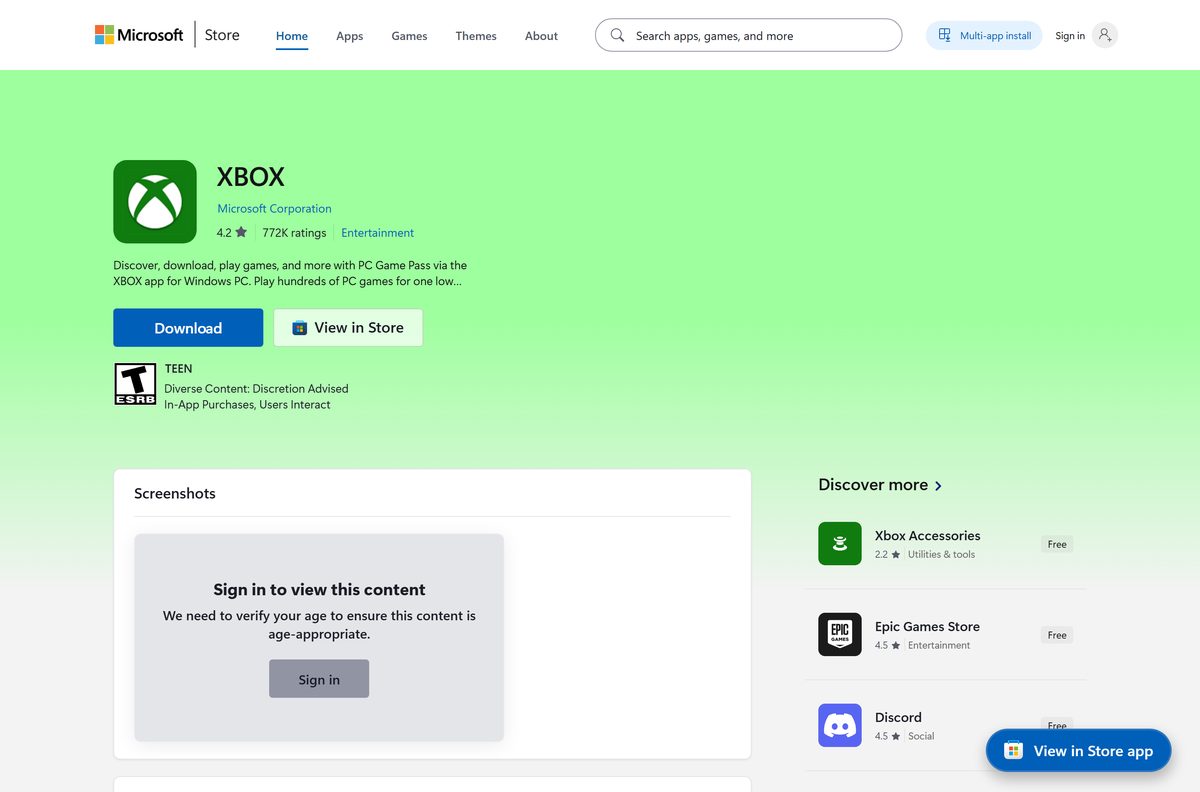The image size is (1200, 792).
Task: Click the Discord app icon
Action: coord(840,726)
